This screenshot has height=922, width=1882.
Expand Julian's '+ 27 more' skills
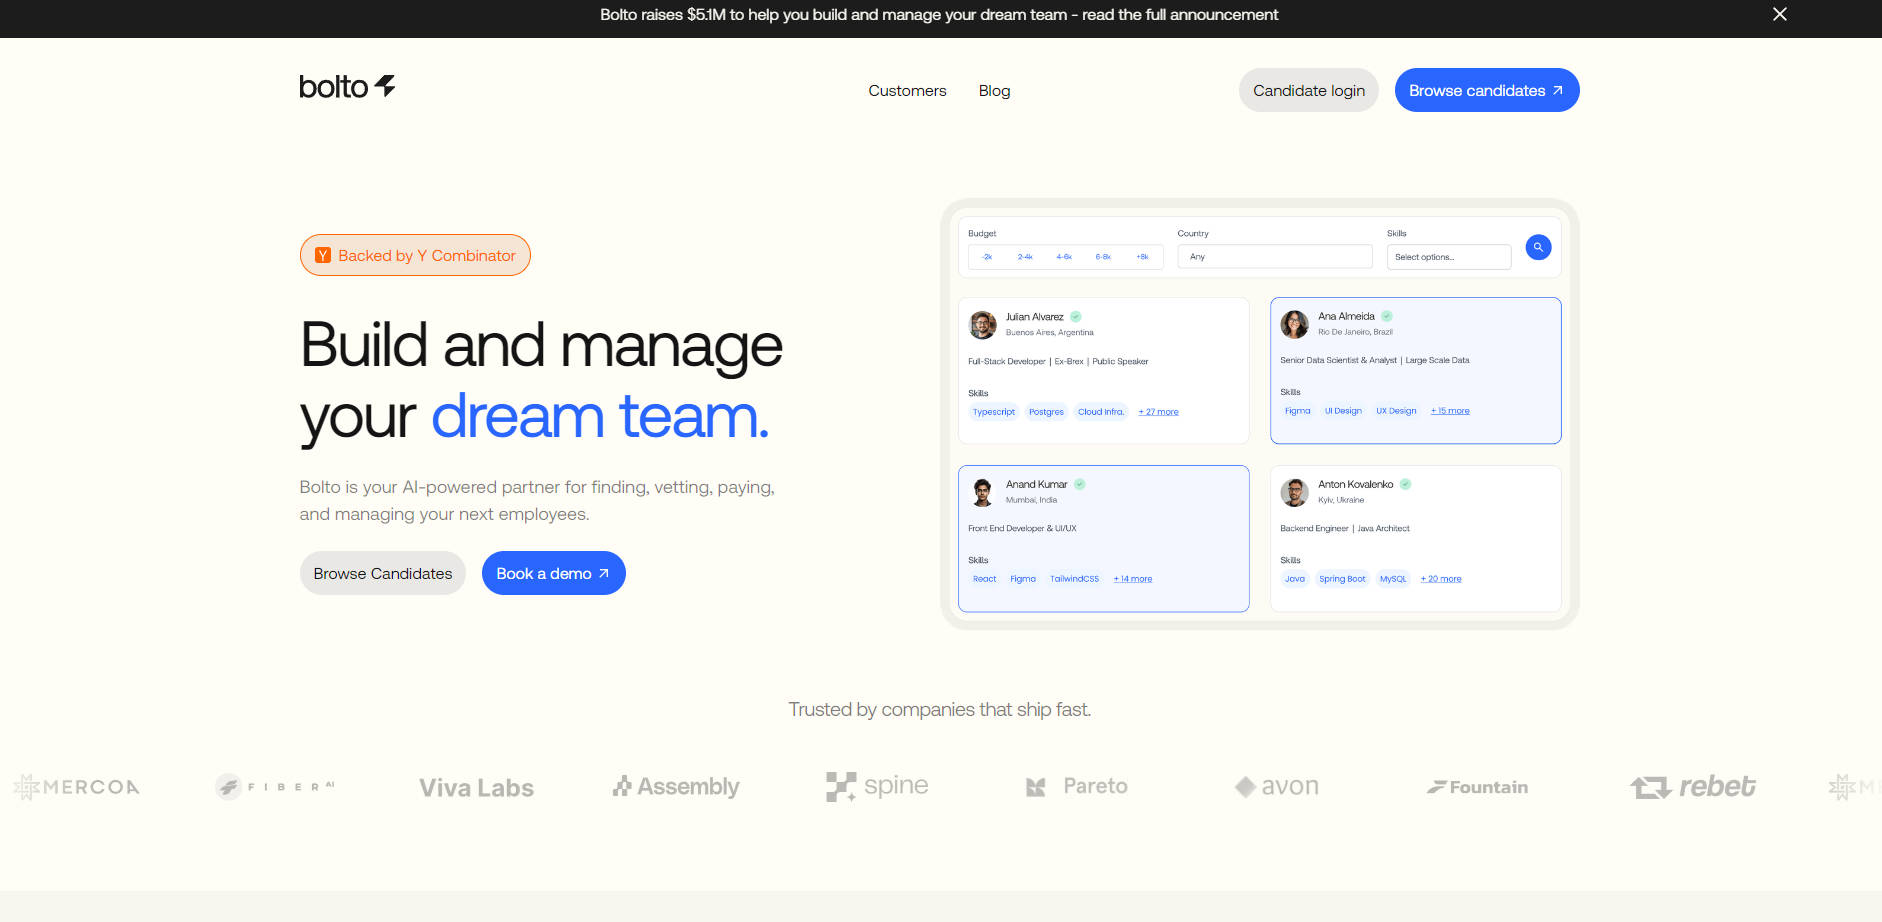pos(1158,412)
